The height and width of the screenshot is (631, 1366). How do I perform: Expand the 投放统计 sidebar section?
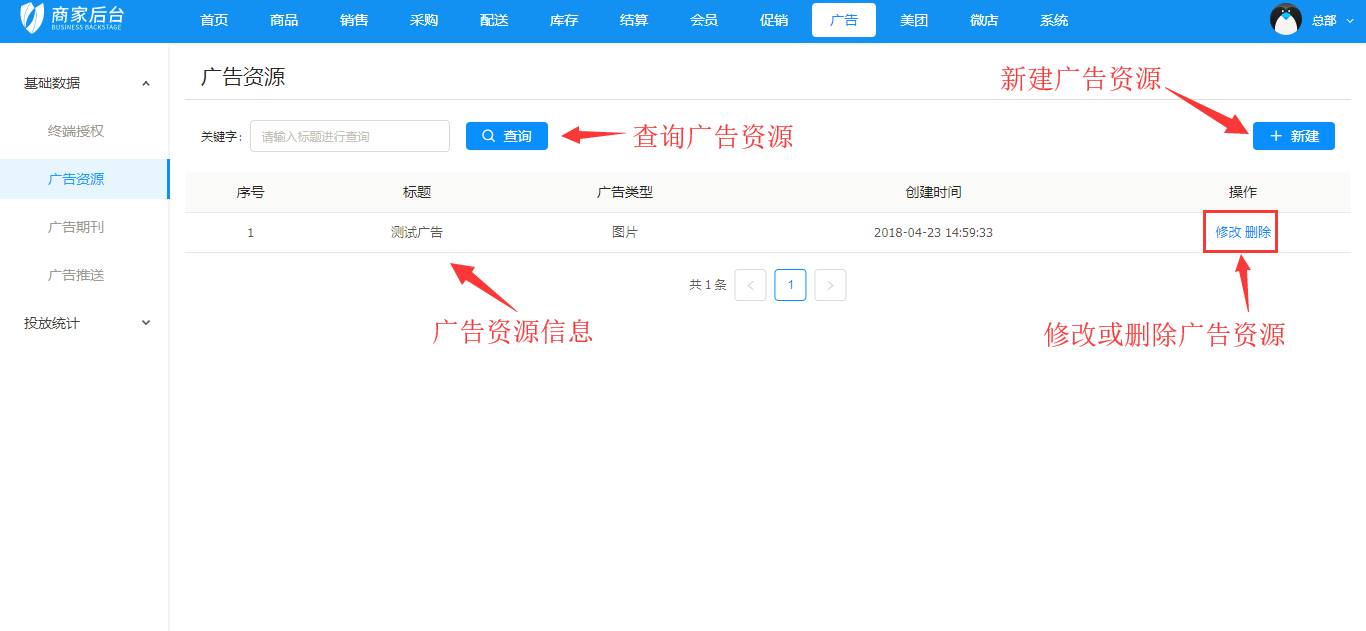tap(146, 323)
